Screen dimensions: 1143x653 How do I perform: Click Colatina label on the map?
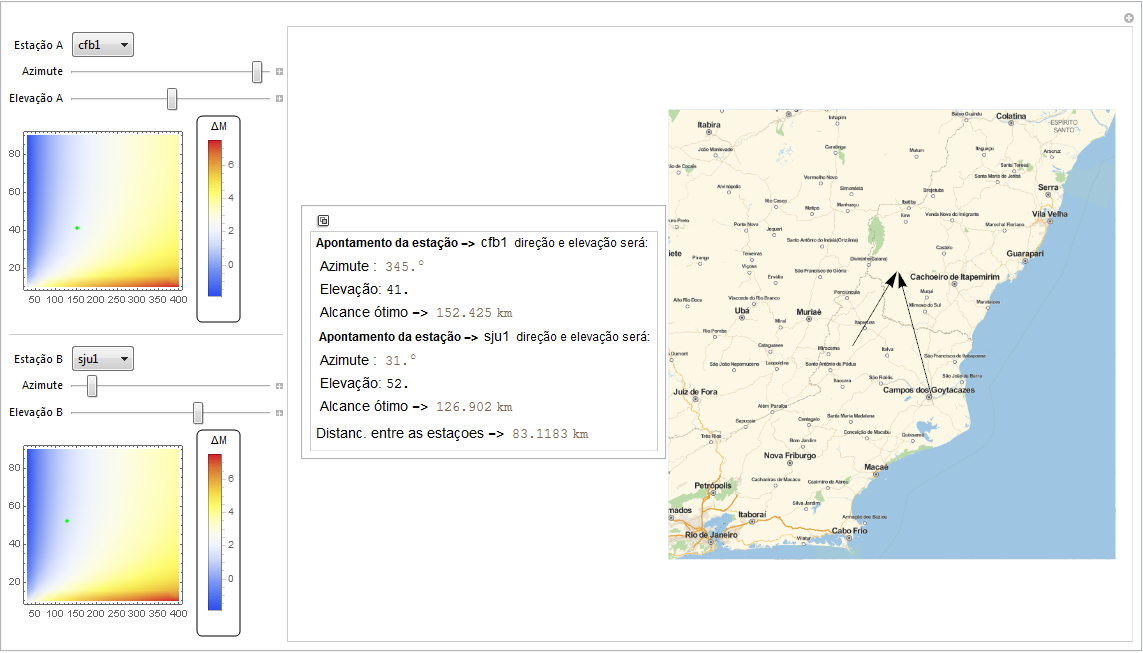pos(1011,116)
